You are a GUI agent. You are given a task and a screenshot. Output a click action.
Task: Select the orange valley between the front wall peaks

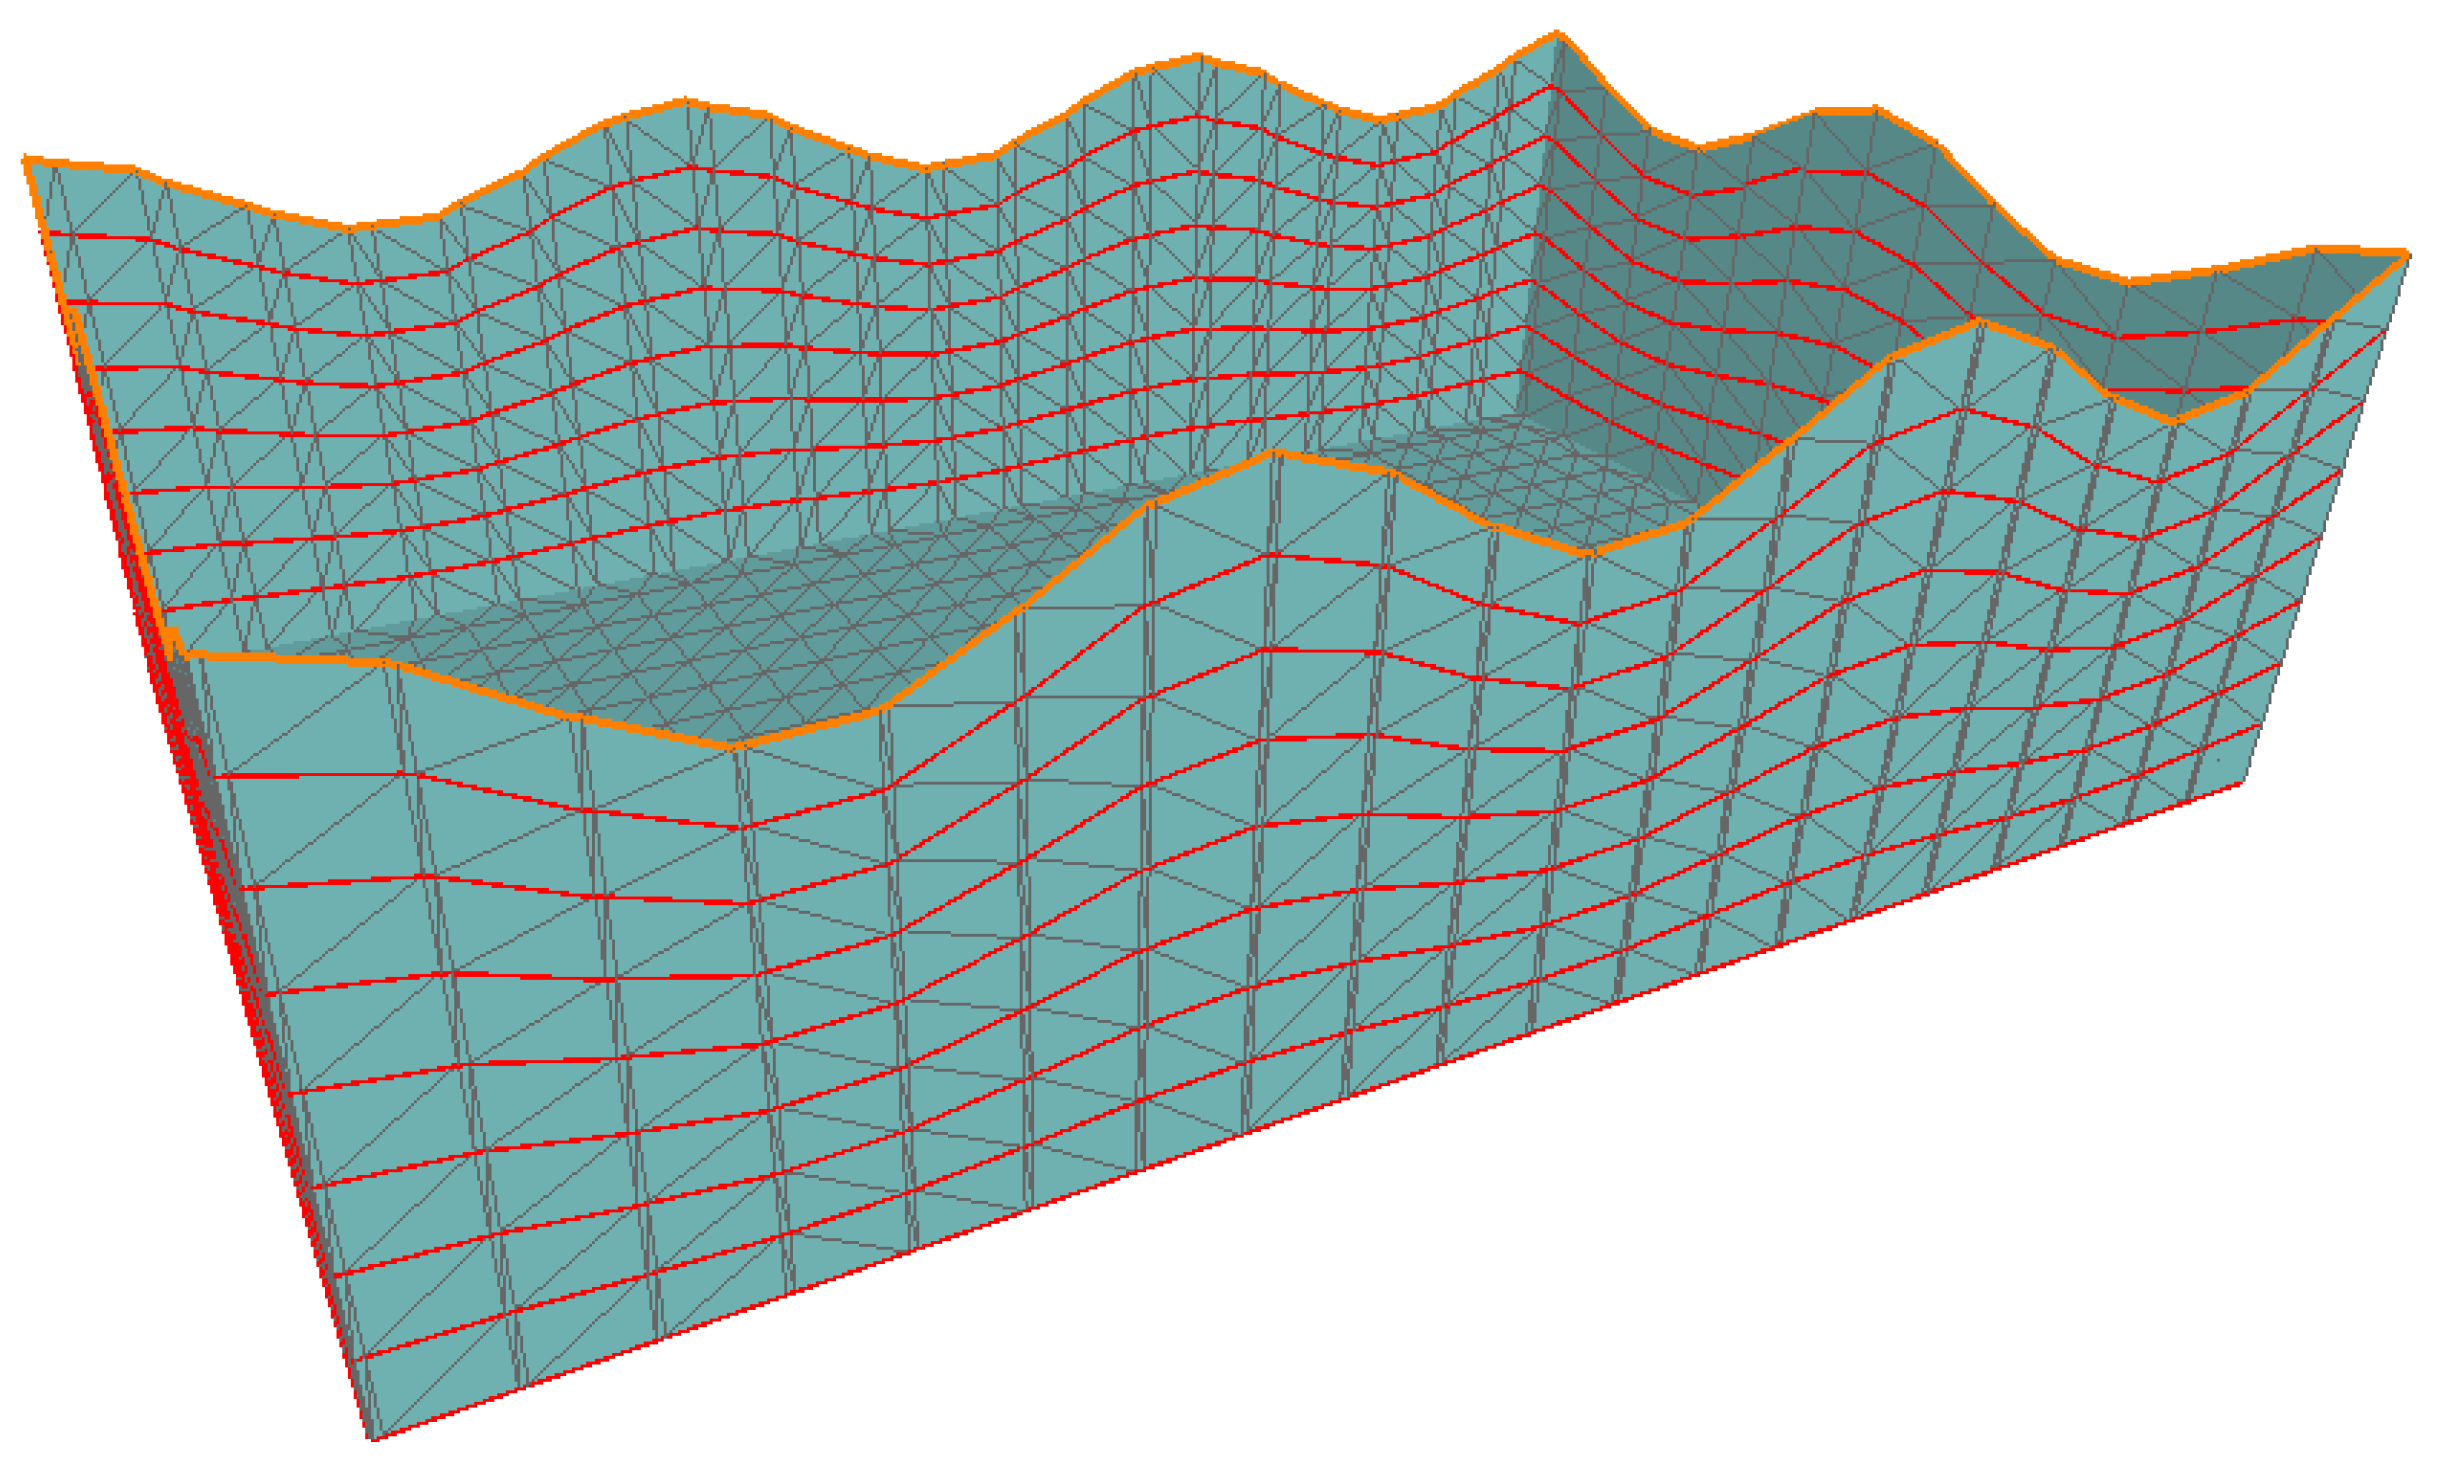point(1585,551)
